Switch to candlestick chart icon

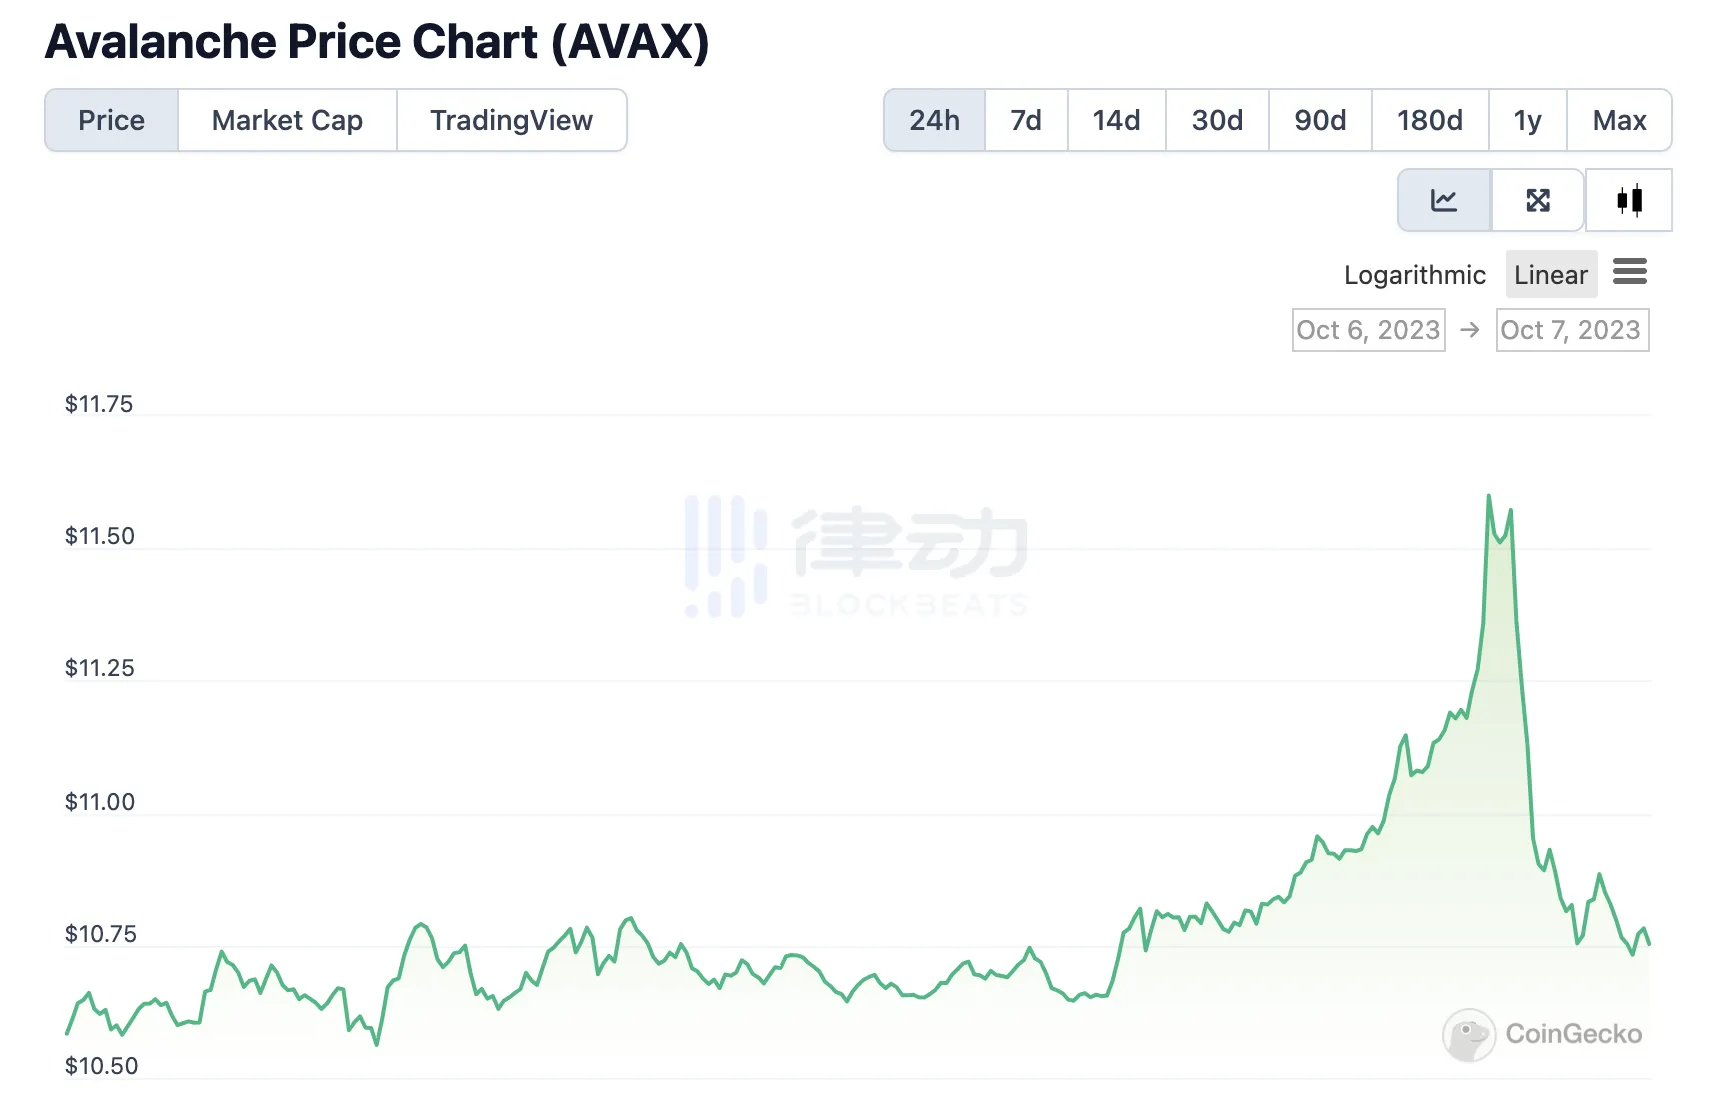pos(1629,200)
